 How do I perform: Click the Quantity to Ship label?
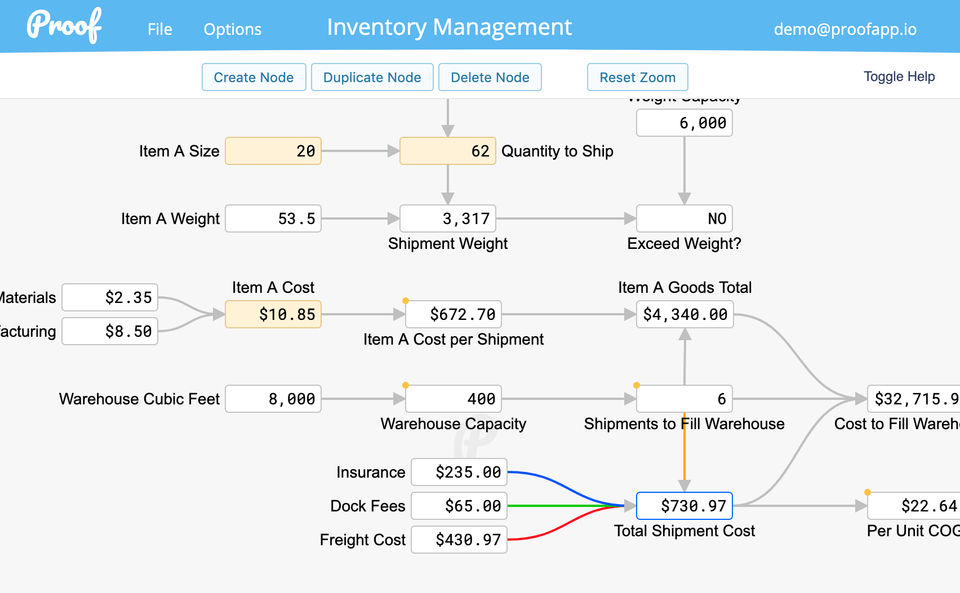pyautogui.click(x=557, y=151)
